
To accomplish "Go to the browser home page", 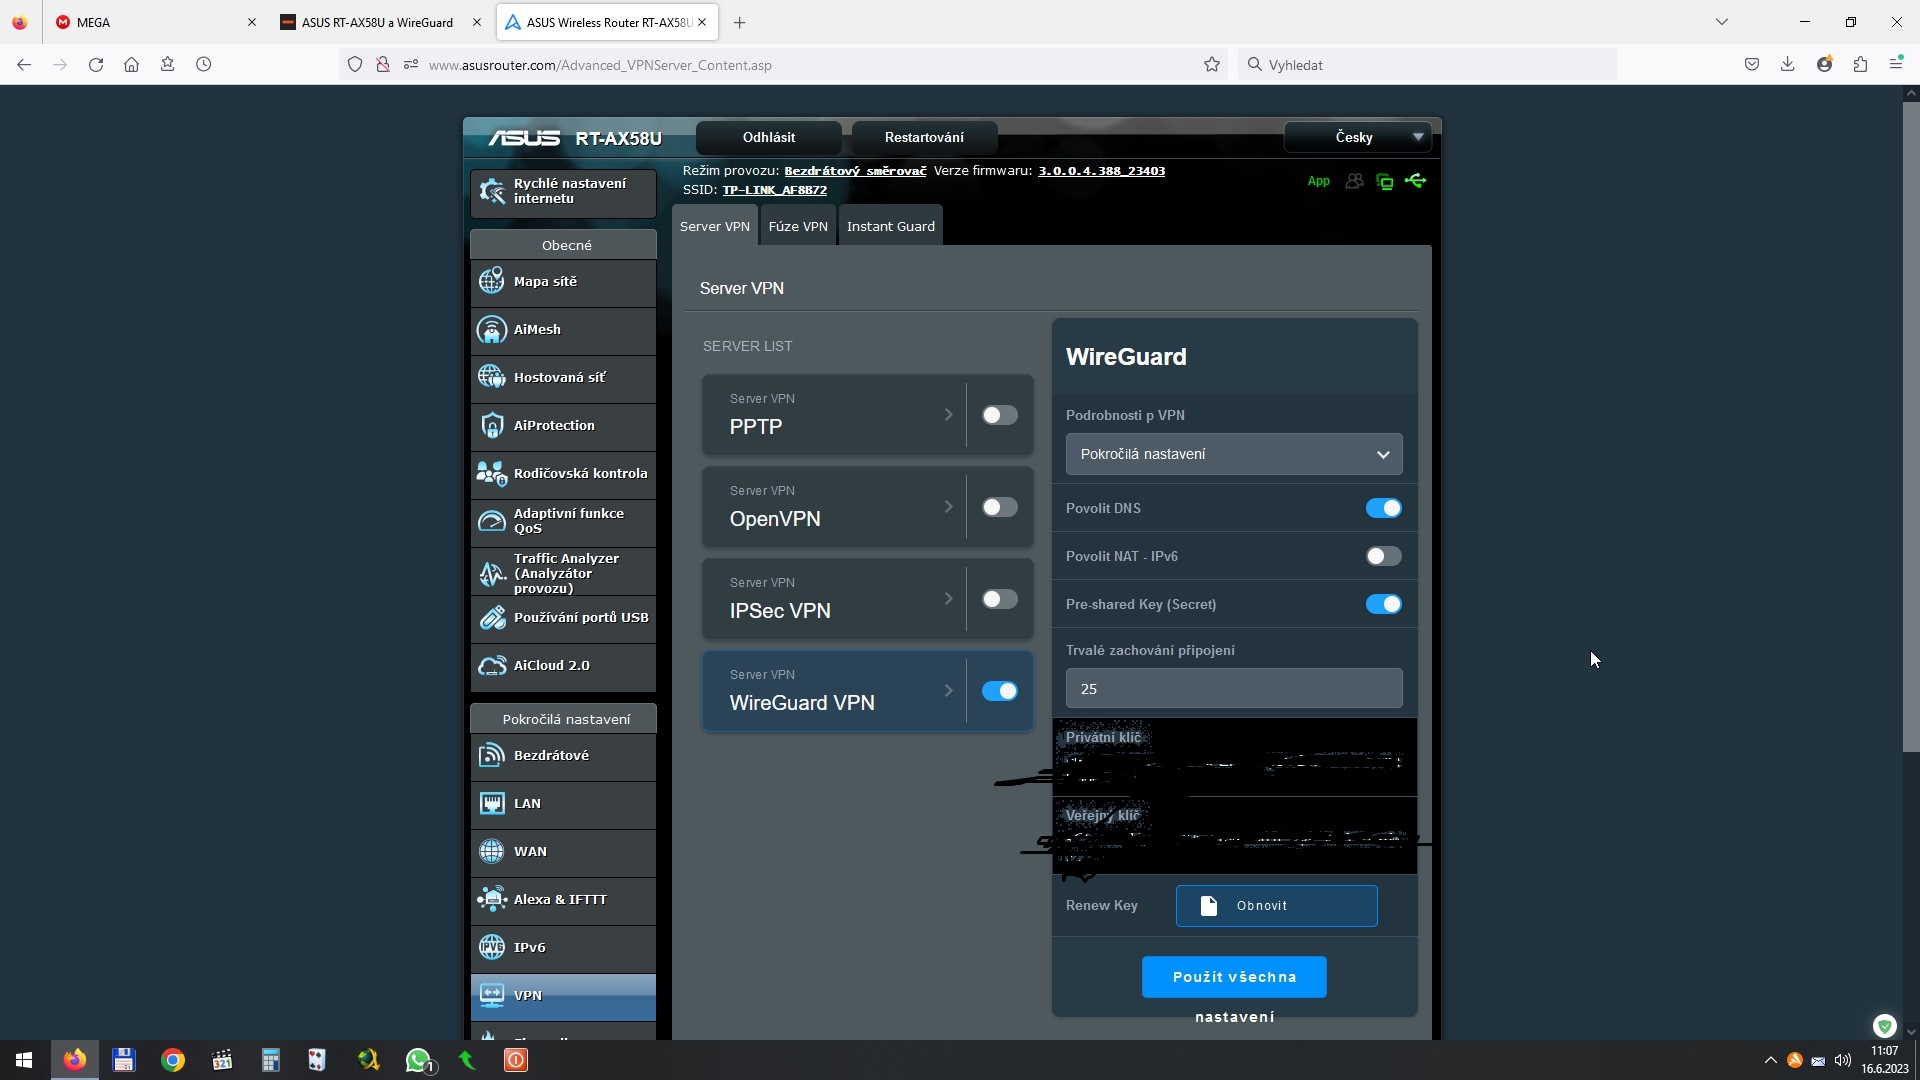I will point(131,64).
